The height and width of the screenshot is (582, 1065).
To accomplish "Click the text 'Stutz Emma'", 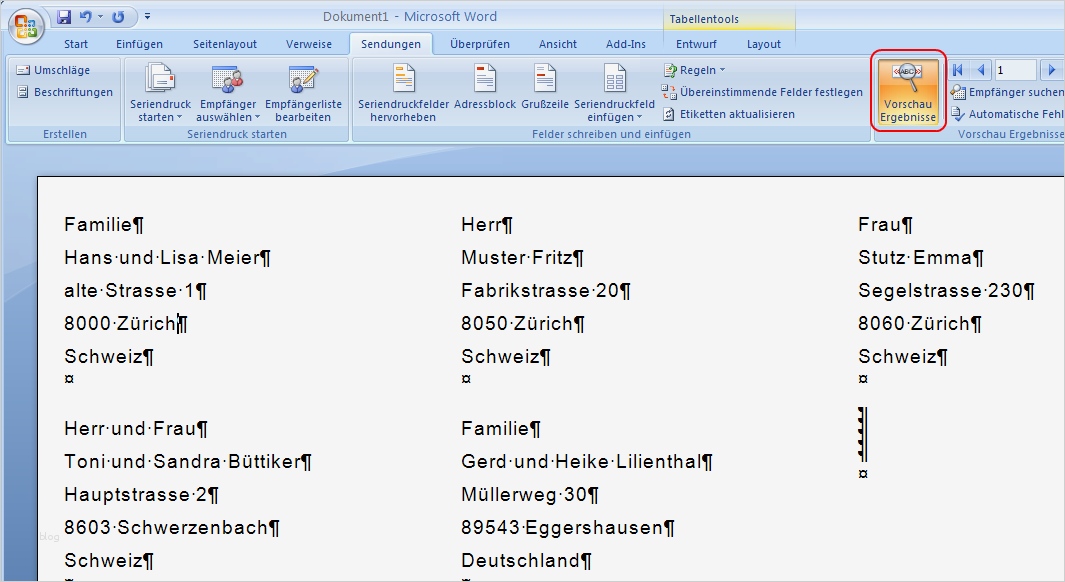I will [915, 258].
